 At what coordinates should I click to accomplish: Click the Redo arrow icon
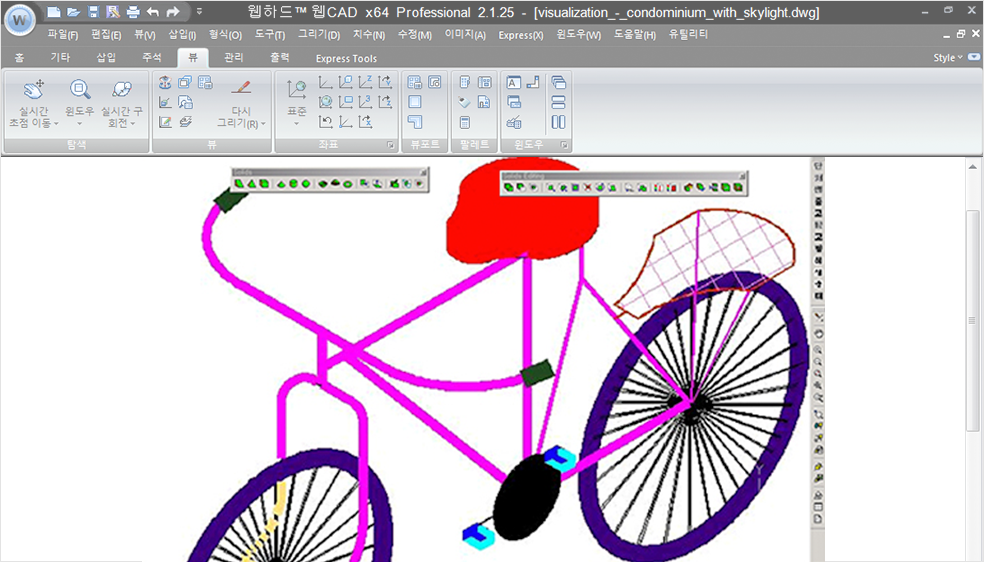(173, 11)
